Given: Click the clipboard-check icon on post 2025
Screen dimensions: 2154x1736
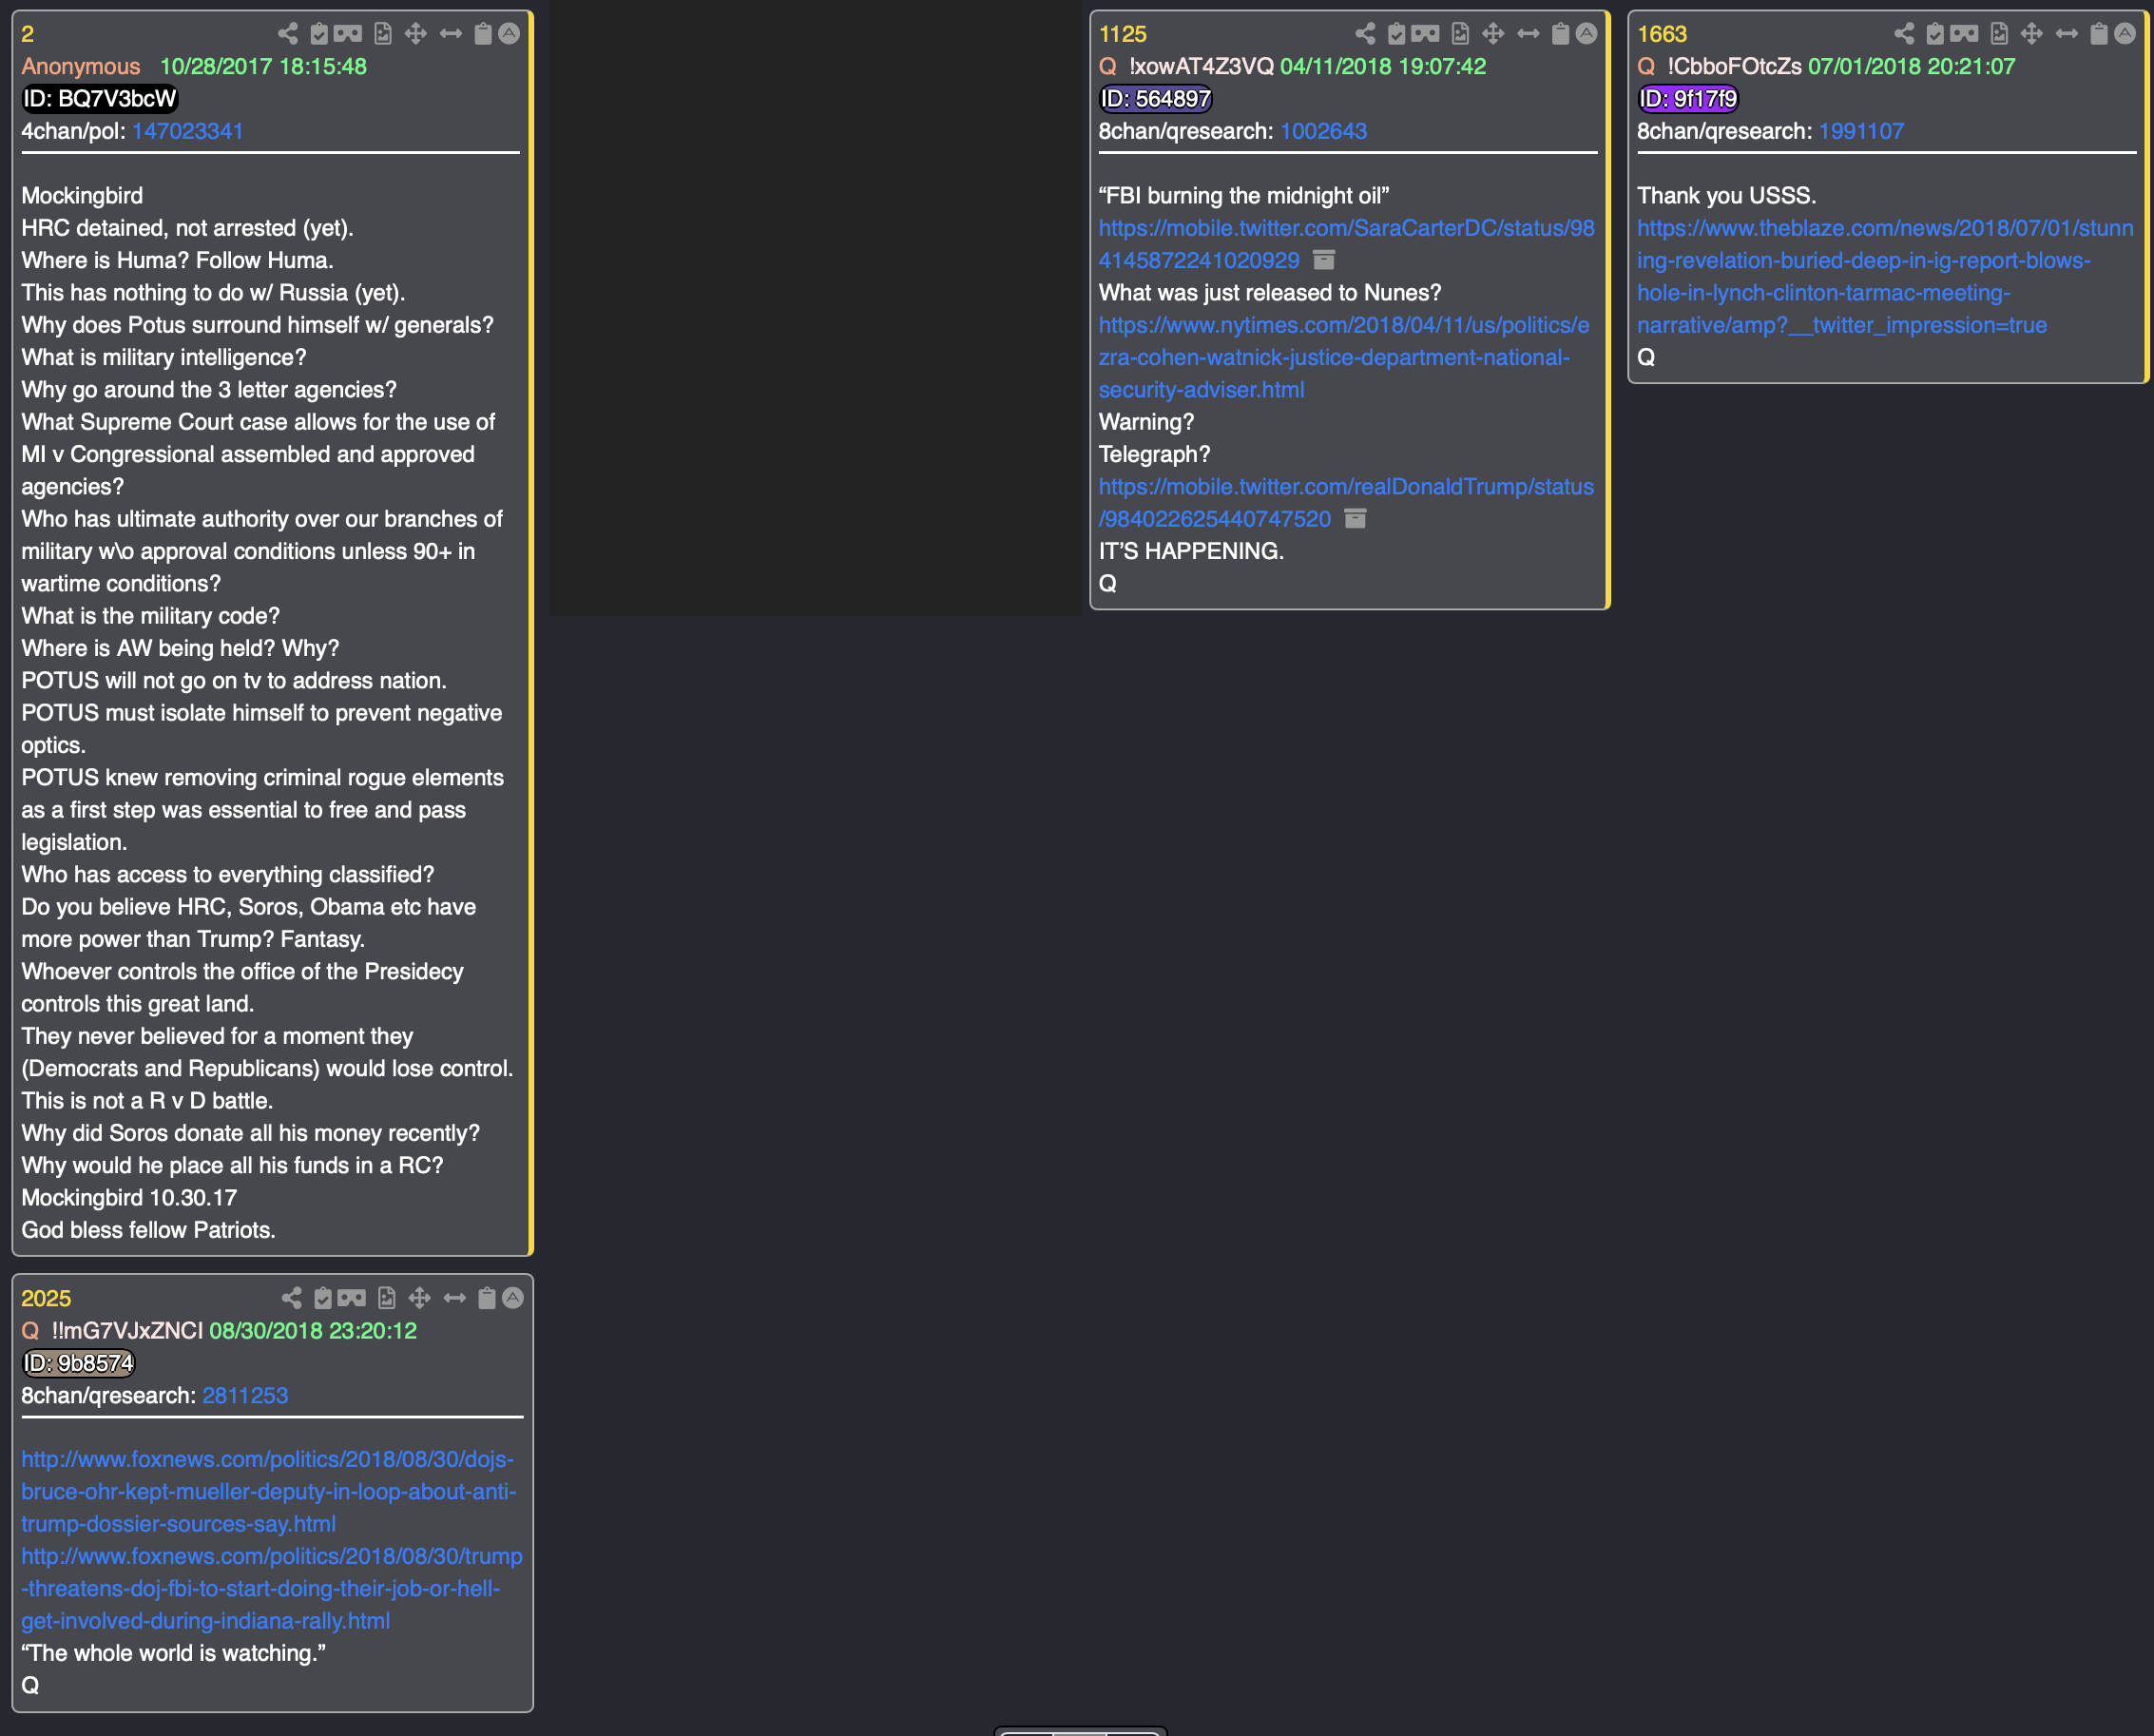Looking at the screenshot, I should [x=323, y=1298].
